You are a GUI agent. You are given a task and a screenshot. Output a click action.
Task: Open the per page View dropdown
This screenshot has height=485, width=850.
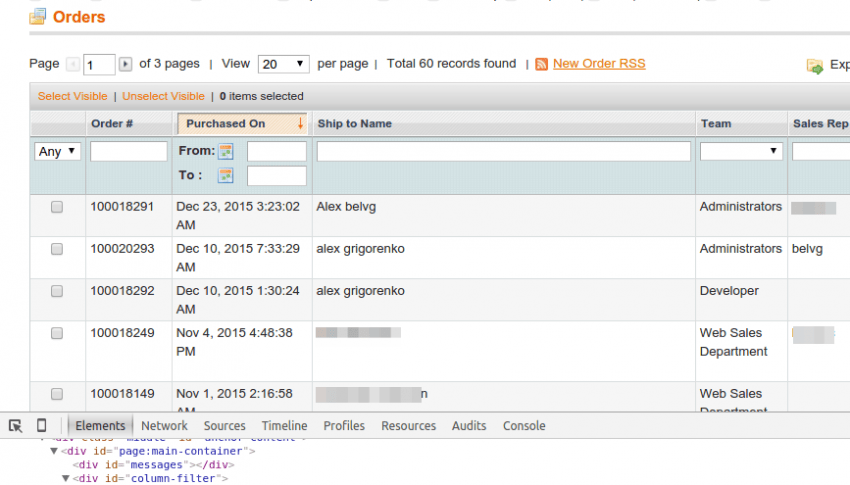pos(284,64)
